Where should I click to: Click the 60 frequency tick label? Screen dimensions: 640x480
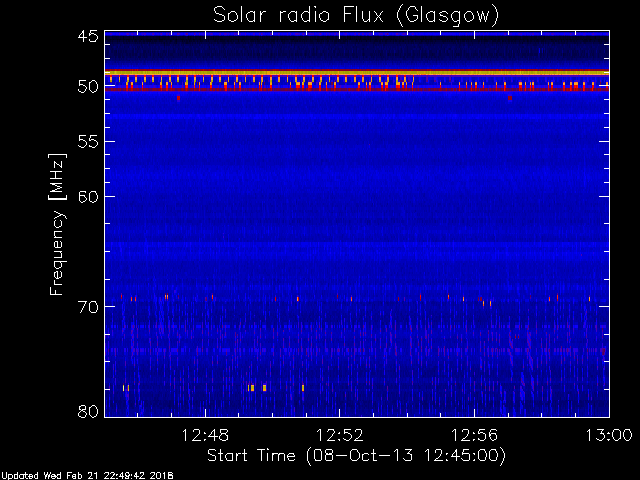click(x=88, y=197)
